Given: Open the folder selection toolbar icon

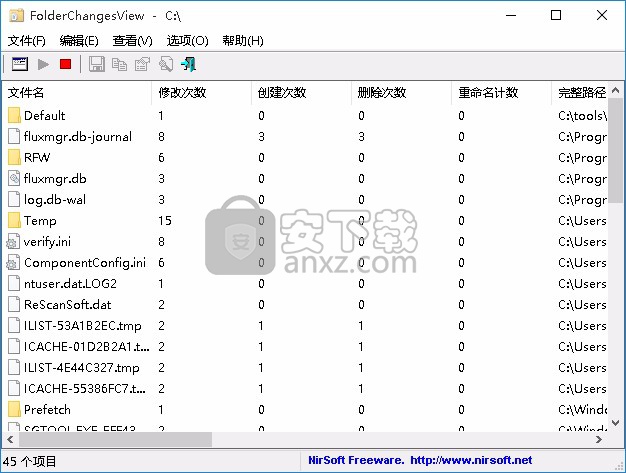Looking at the screenshot, I should (x=20, y=64).
